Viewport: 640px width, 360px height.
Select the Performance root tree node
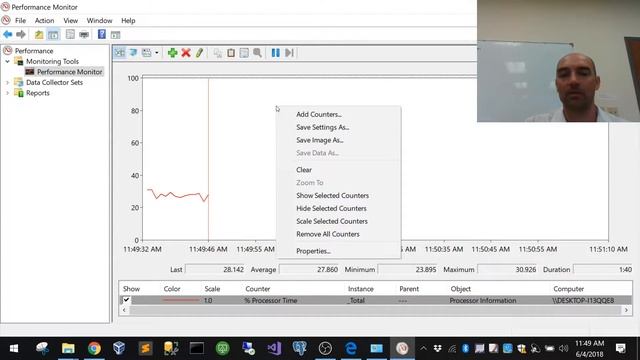34,51
